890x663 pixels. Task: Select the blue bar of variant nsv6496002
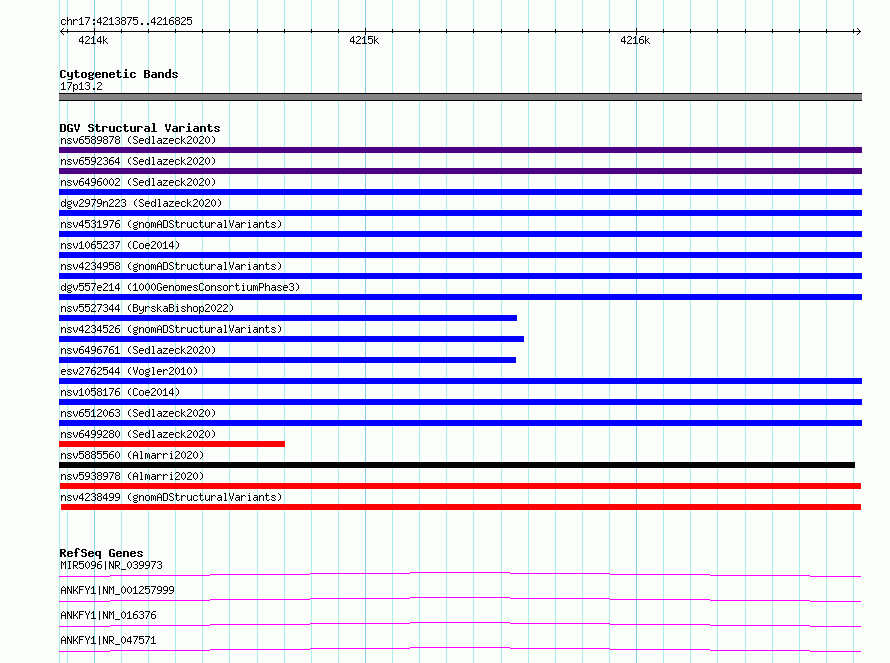[460, 192]
